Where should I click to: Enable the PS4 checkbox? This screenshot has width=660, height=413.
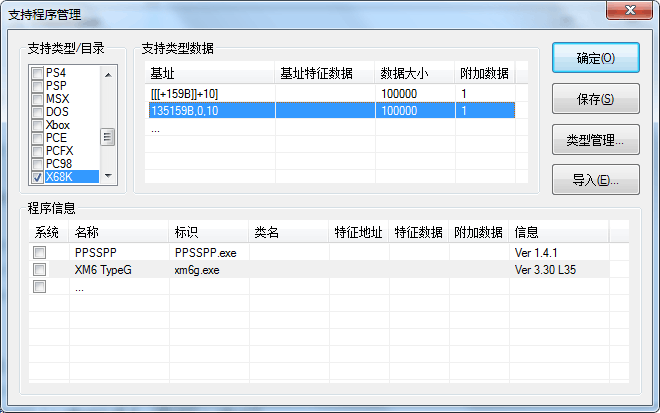38,74
